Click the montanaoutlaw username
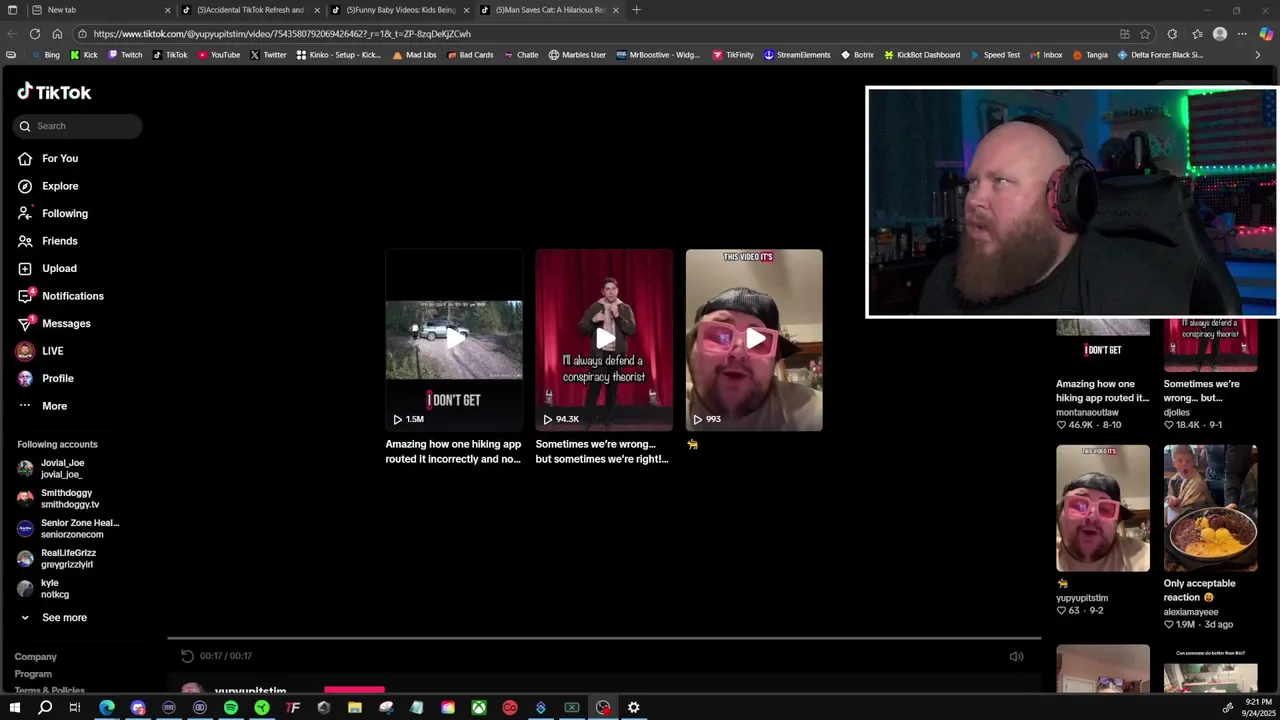This screenshot has height=720, width=1280. point(1087,412)
